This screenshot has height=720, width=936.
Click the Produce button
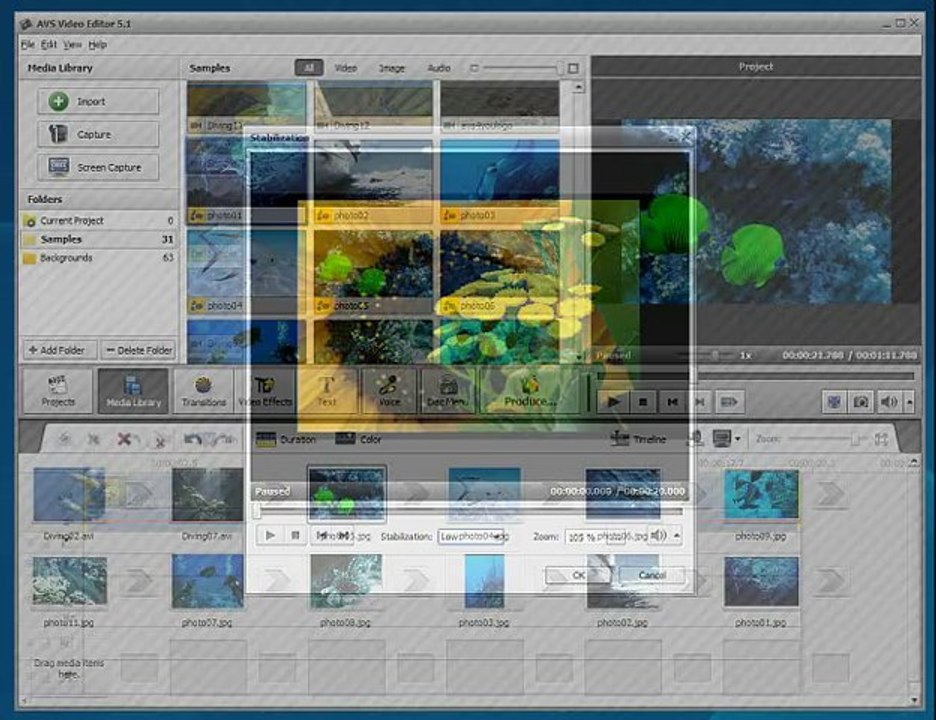[530, 390]
